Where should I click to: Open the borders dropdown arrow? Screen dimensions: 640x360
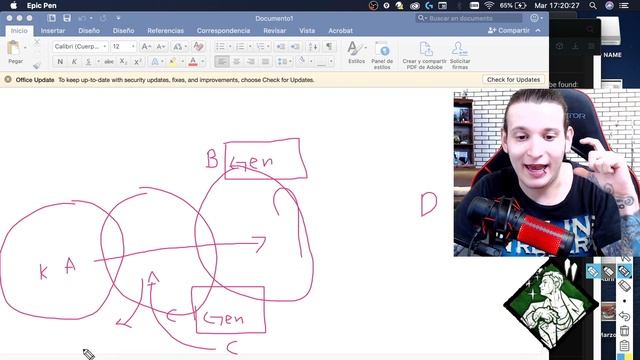tap(331, 62)
